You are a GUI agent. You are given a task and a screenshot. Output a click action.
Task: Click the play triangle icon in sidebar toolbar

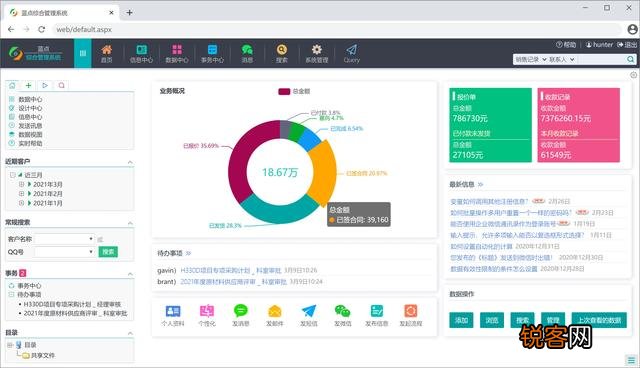coord(45,85)
